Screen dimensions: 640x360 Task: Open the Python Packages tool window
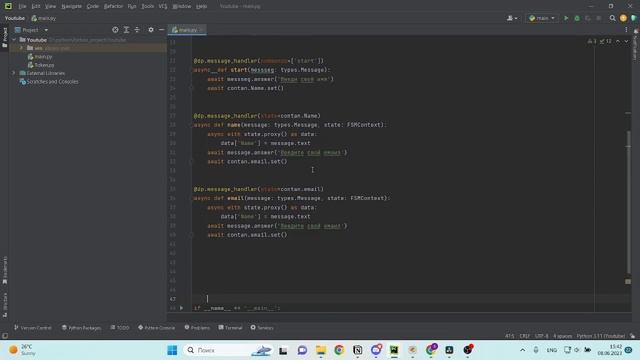81,328
